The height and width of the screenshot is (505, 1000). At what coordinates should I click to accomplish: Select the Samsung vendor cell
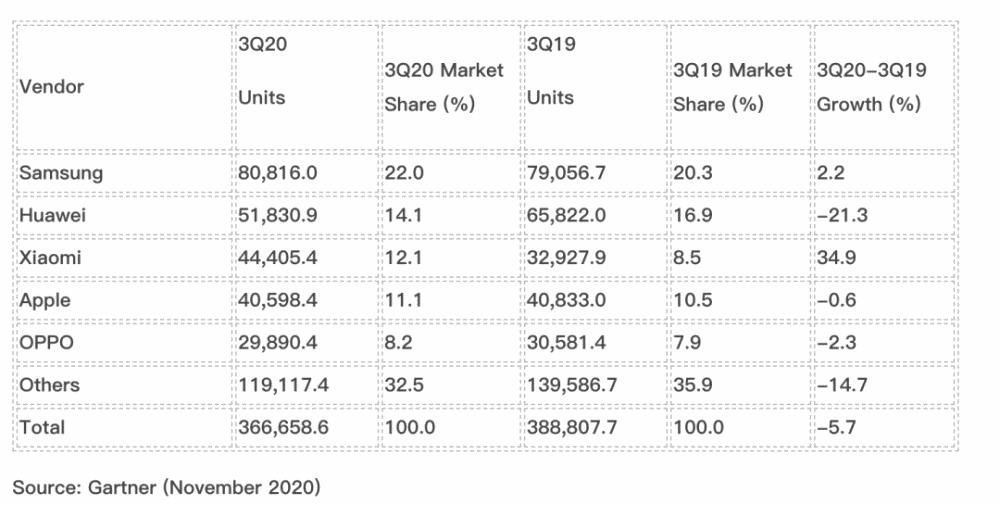[61, 172]
